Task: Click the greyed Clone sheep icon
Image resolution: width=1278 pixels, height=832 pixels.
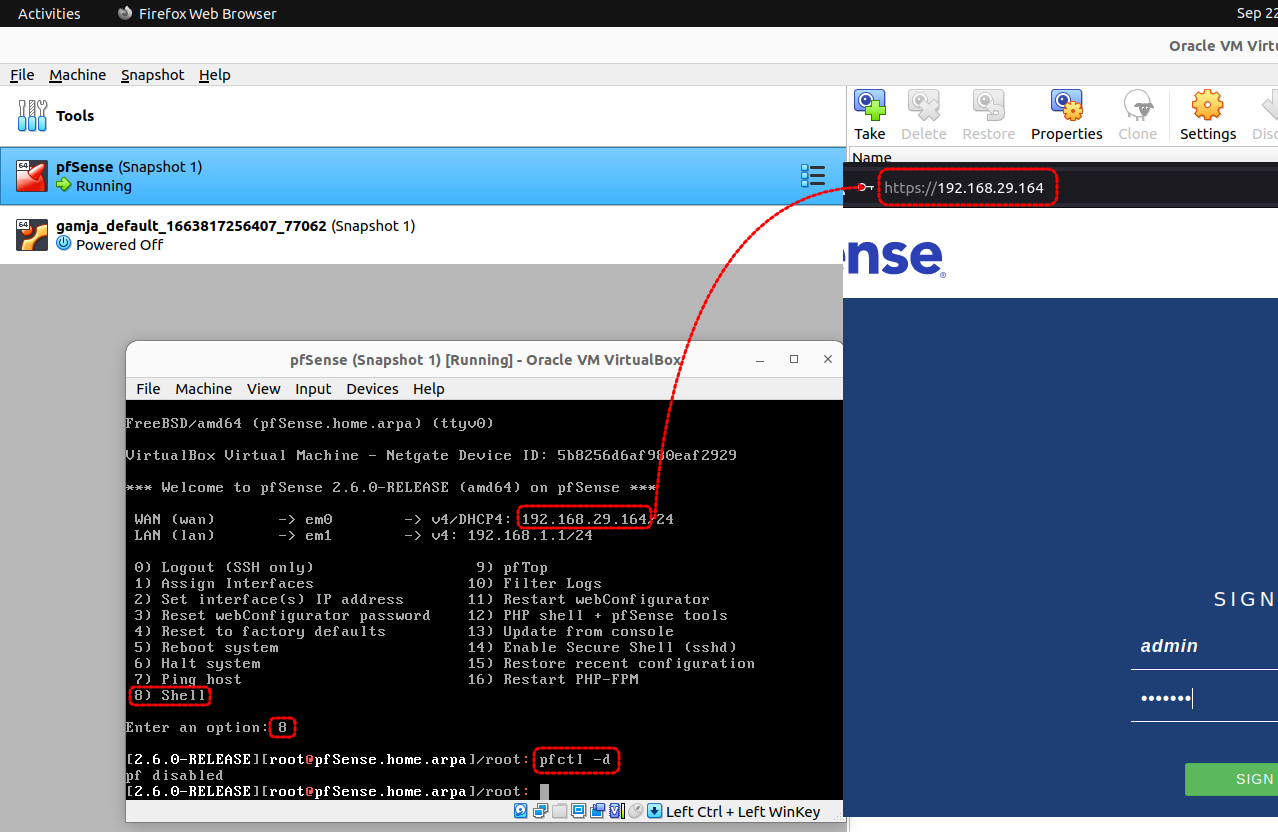Action: point(1137,105)
